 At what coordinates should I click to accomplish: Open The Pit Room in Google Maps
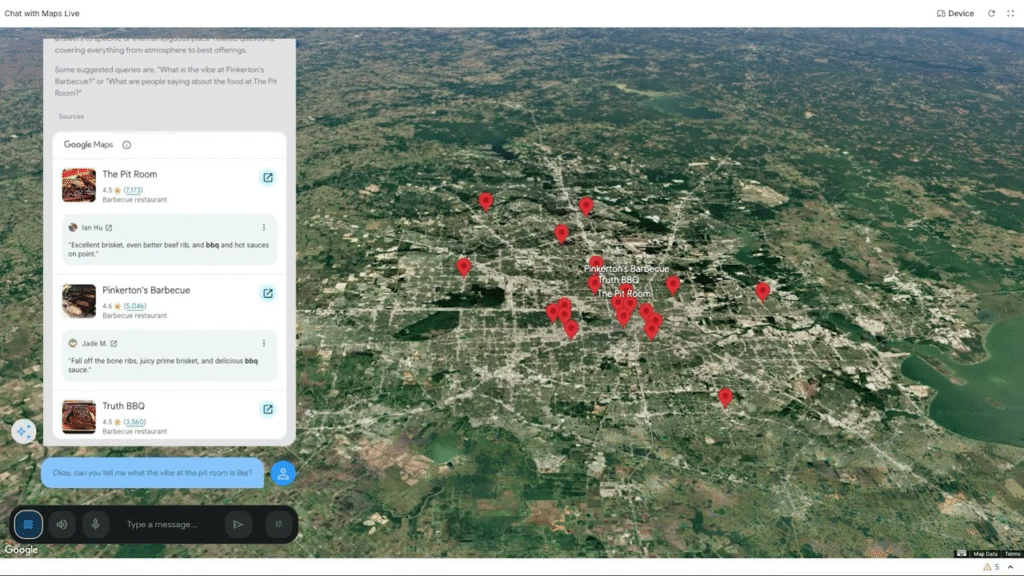(x=268, y=178)
